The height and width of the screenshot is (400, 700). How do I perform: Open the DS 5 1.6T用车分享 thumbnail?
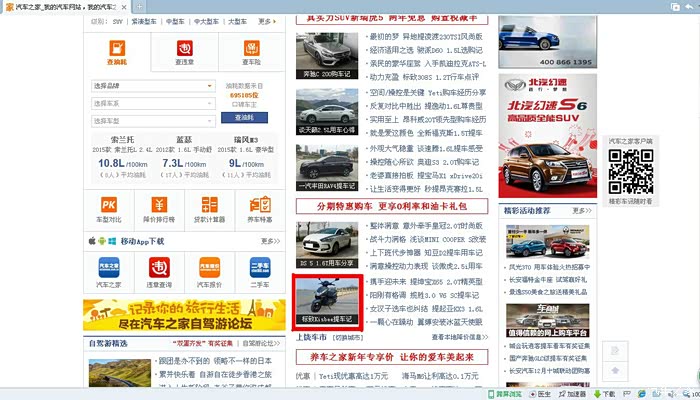click(x=327, y=245)
